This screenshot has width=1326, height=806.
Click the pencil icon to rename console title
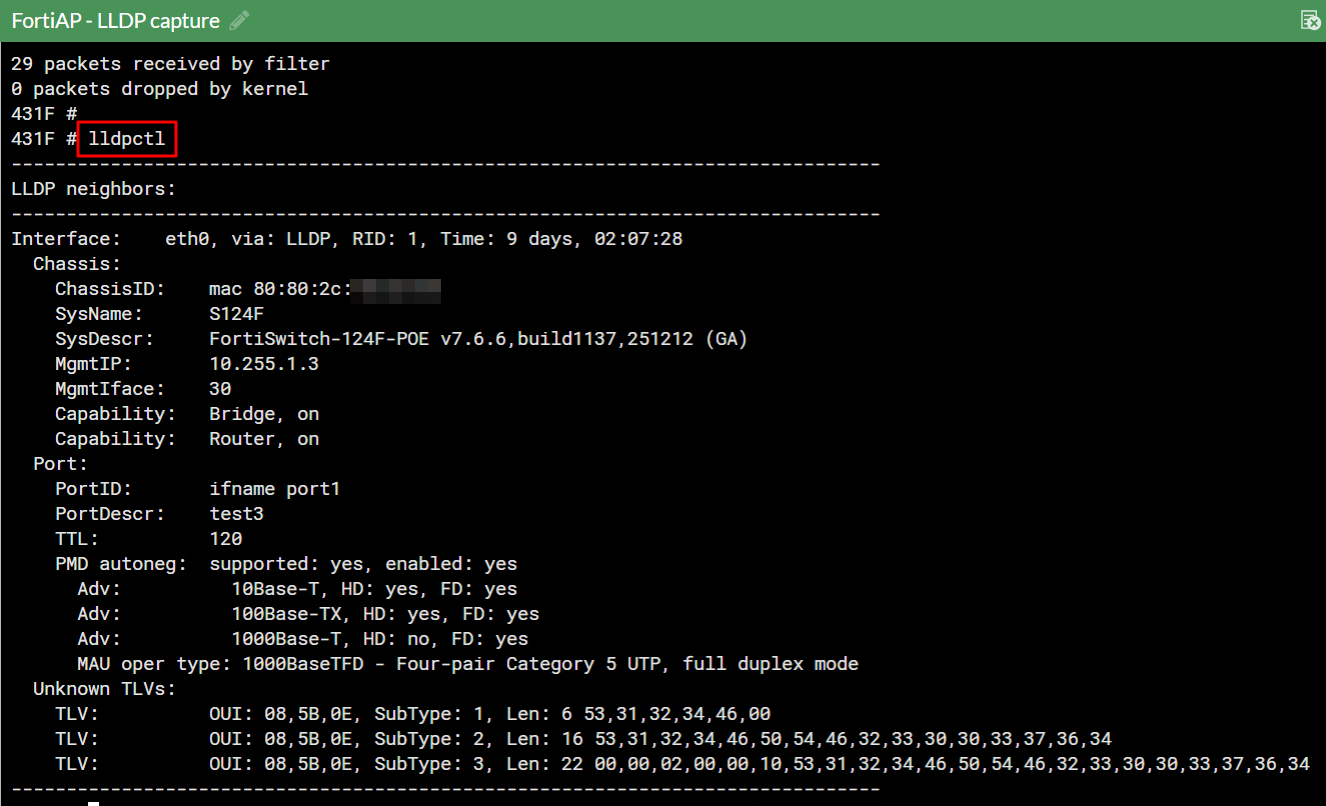[239, 20]
